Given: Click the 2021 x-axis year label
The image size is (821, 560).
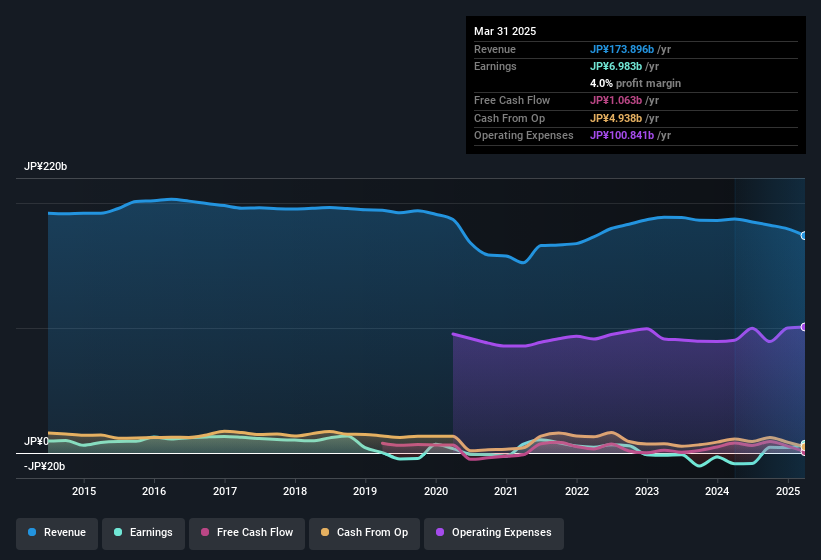Looking at the screenshot, I should pos(506,491).
